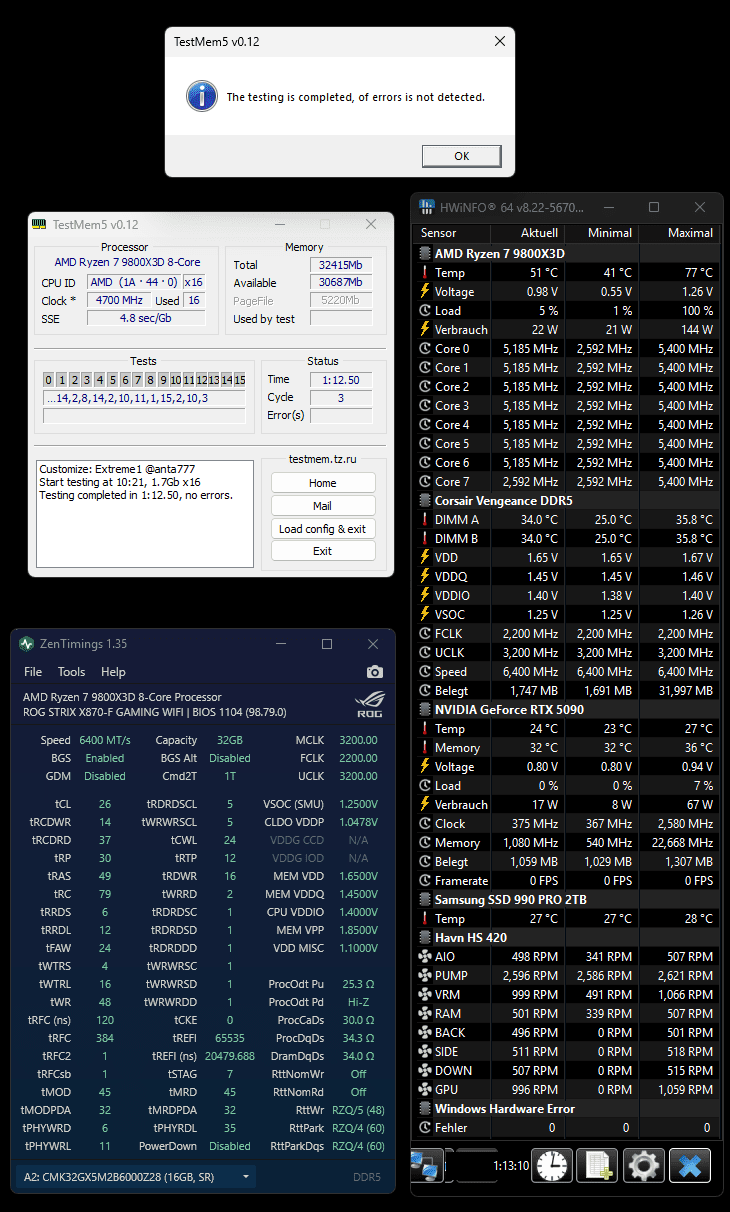Select the UCLK sensor row in HWiNFO
Screen dimensions: 730x1212
click(x=566, y=652)
